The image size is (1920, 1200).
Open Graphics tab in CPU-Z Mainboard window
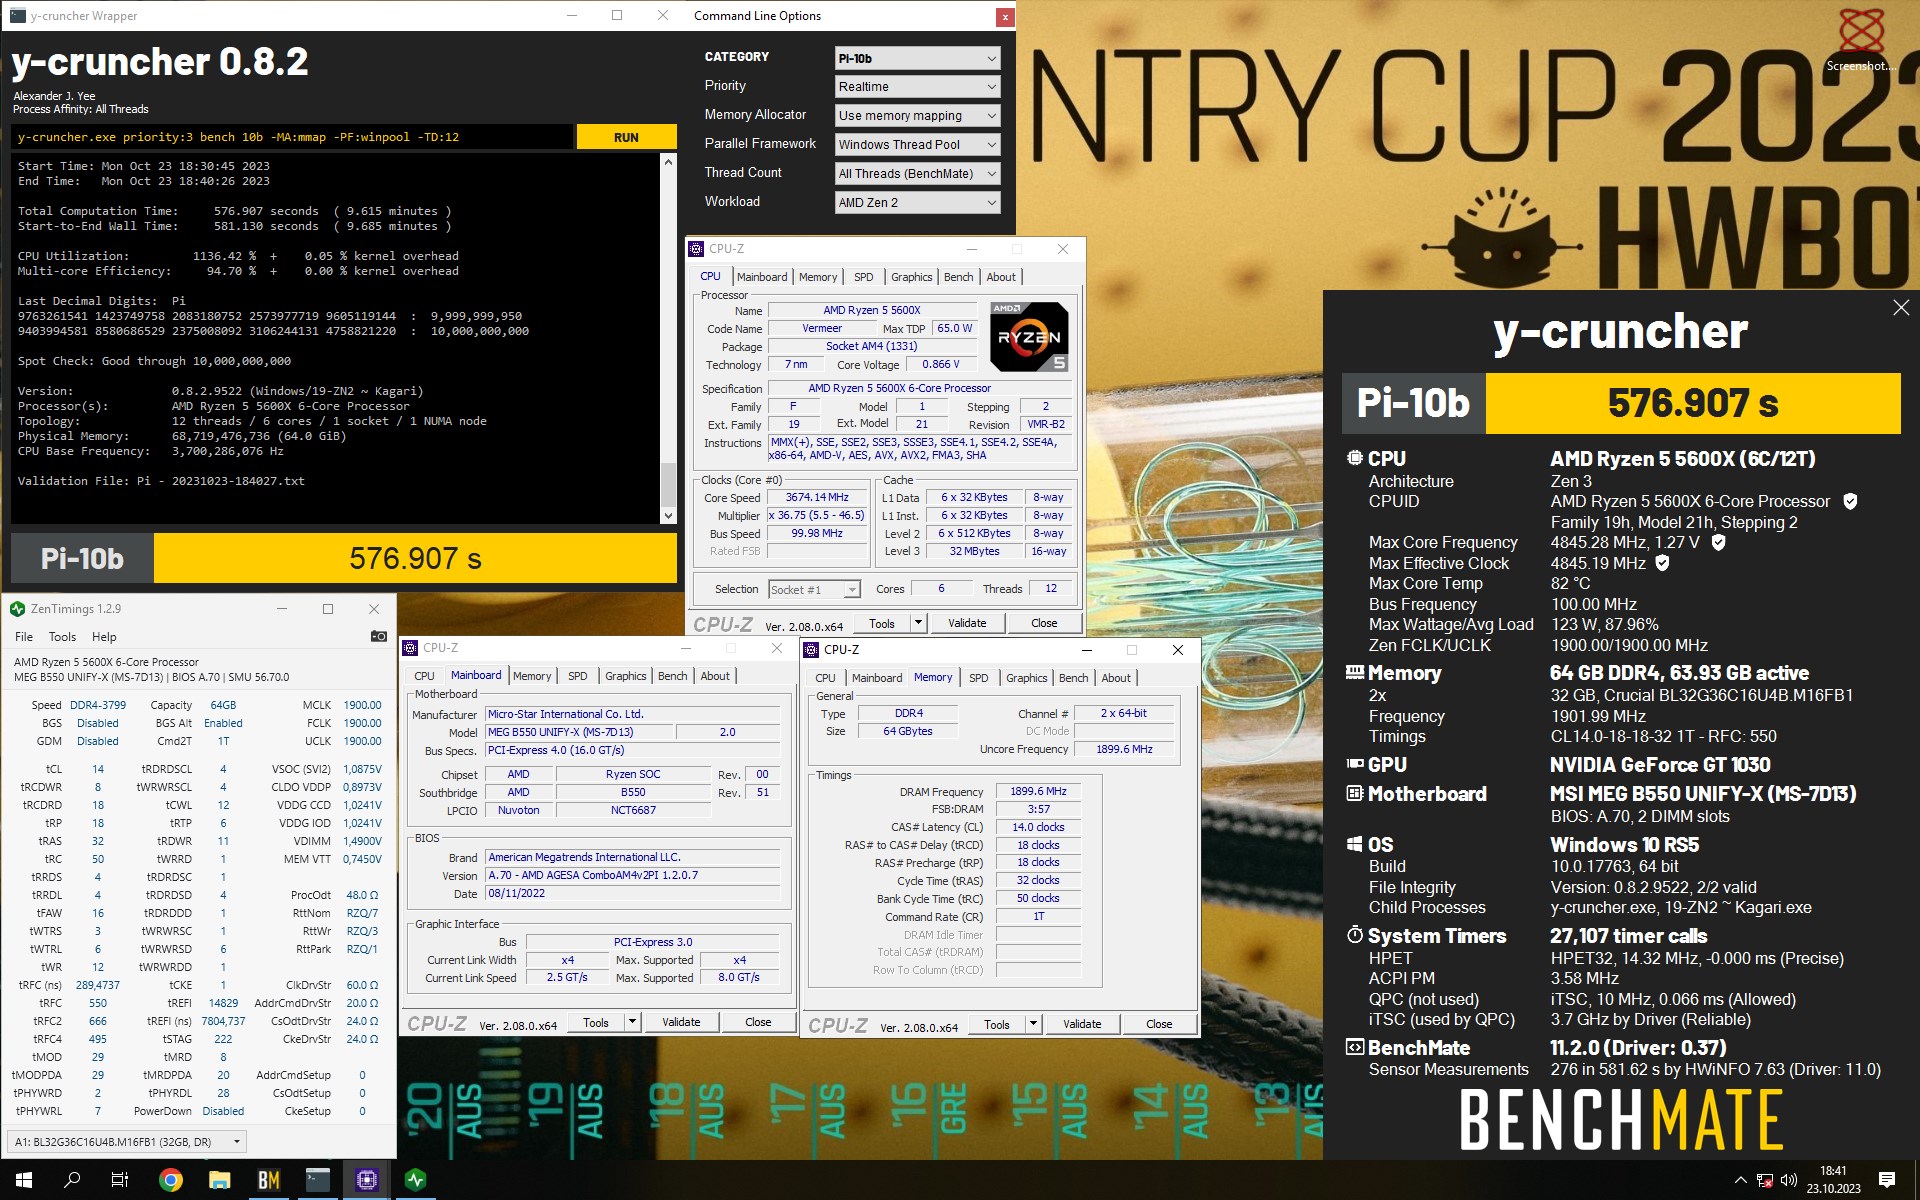pyautogui.click(x=626, y=676)
